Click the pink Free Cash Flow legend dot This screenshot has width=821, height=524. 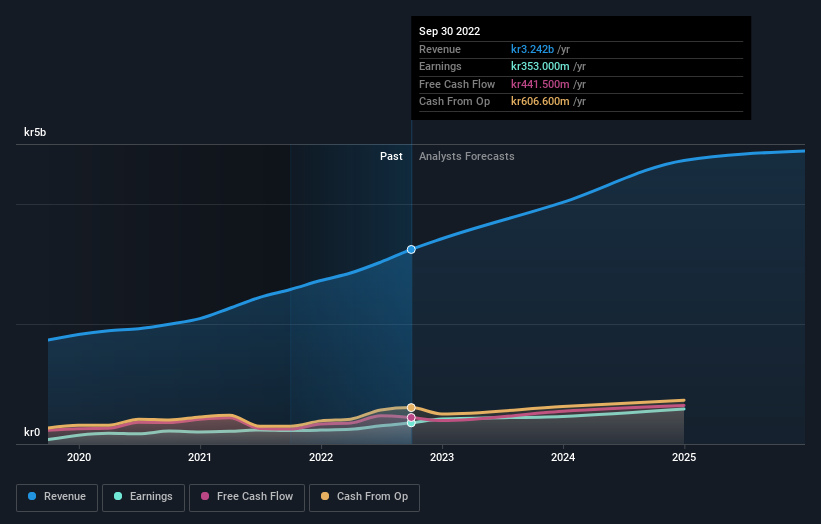(205, 496)
